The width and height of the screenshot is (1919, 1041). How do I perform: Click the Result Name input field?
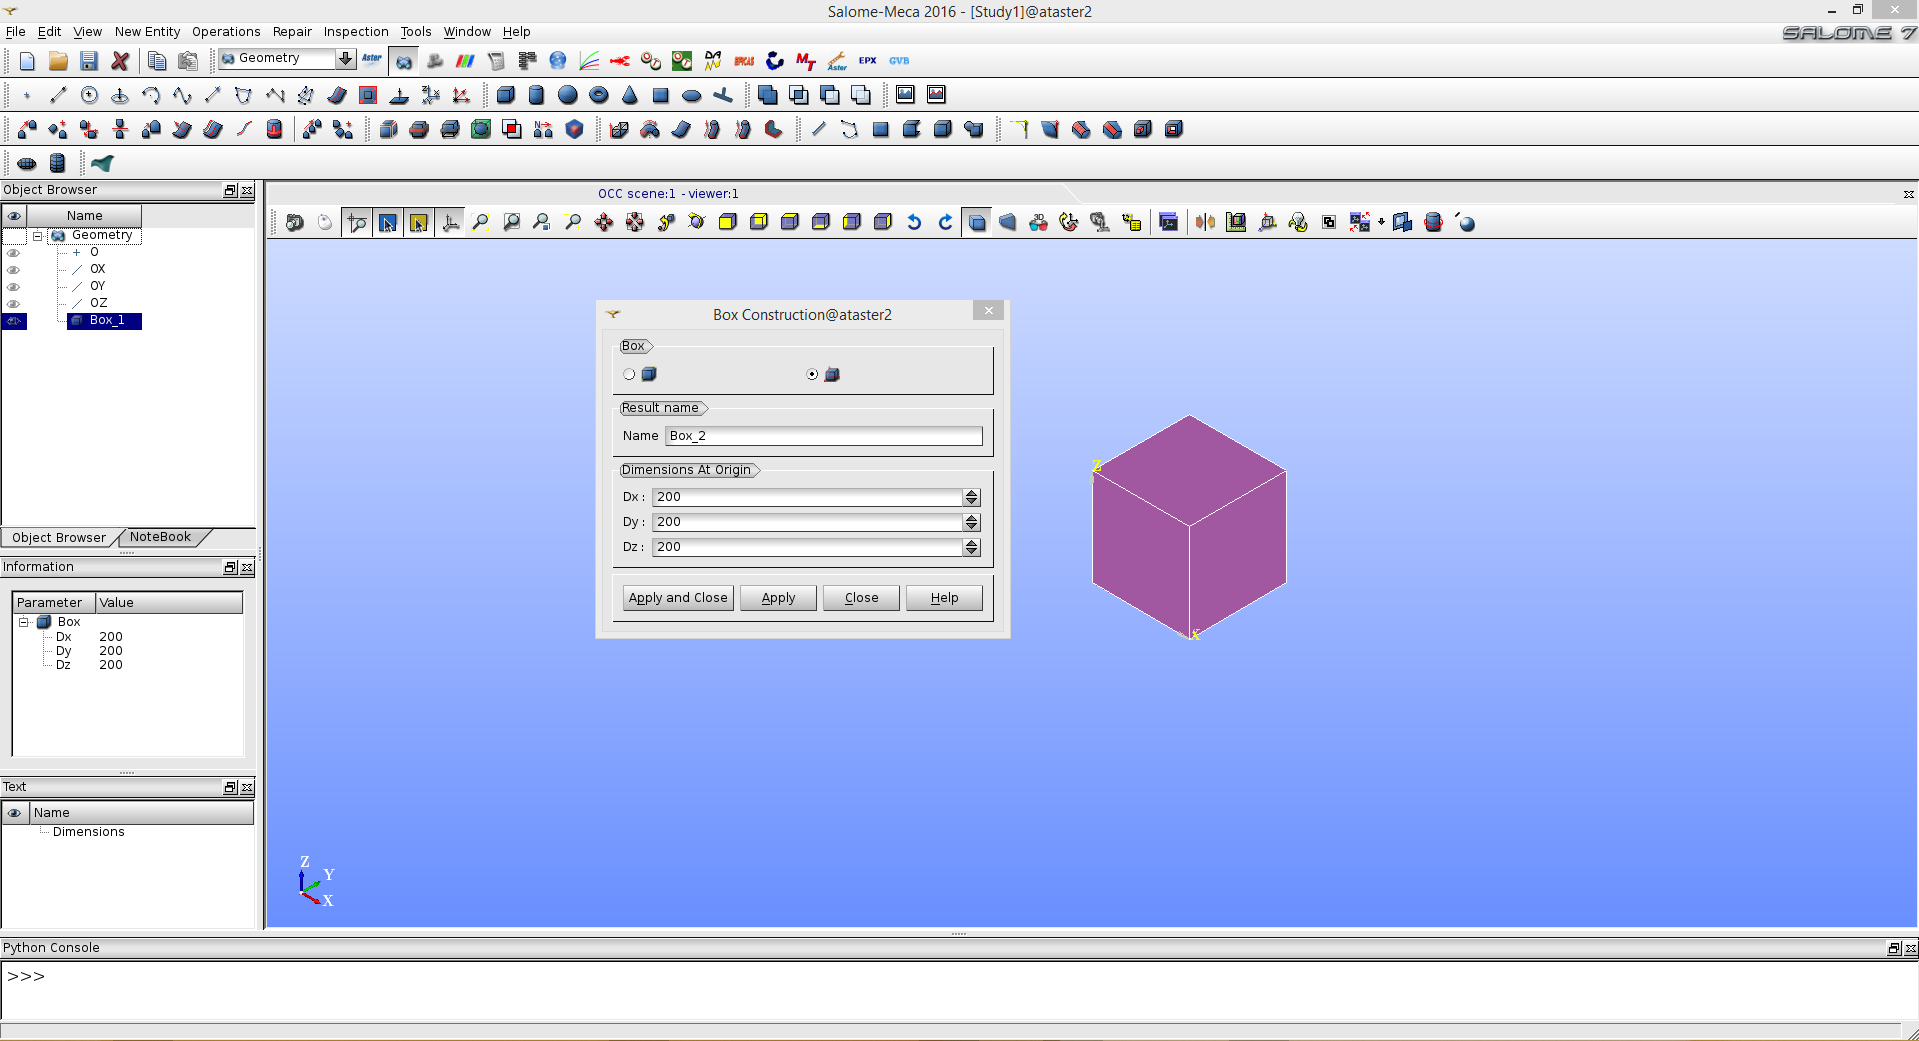pyautogui.click(x=823, y=436)
